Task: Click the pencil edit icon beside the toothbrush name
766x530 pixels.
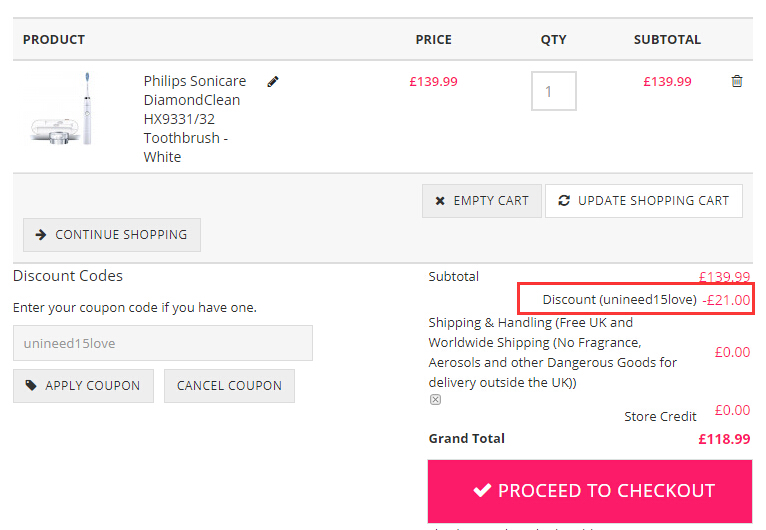Action: tap(273, 82)
